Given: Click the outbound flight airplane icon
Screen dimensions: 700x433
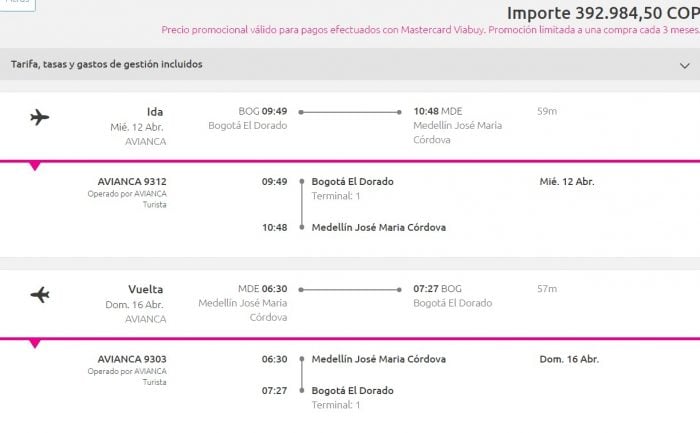Looking at the screenshot, I should click(x=40, y=118).
